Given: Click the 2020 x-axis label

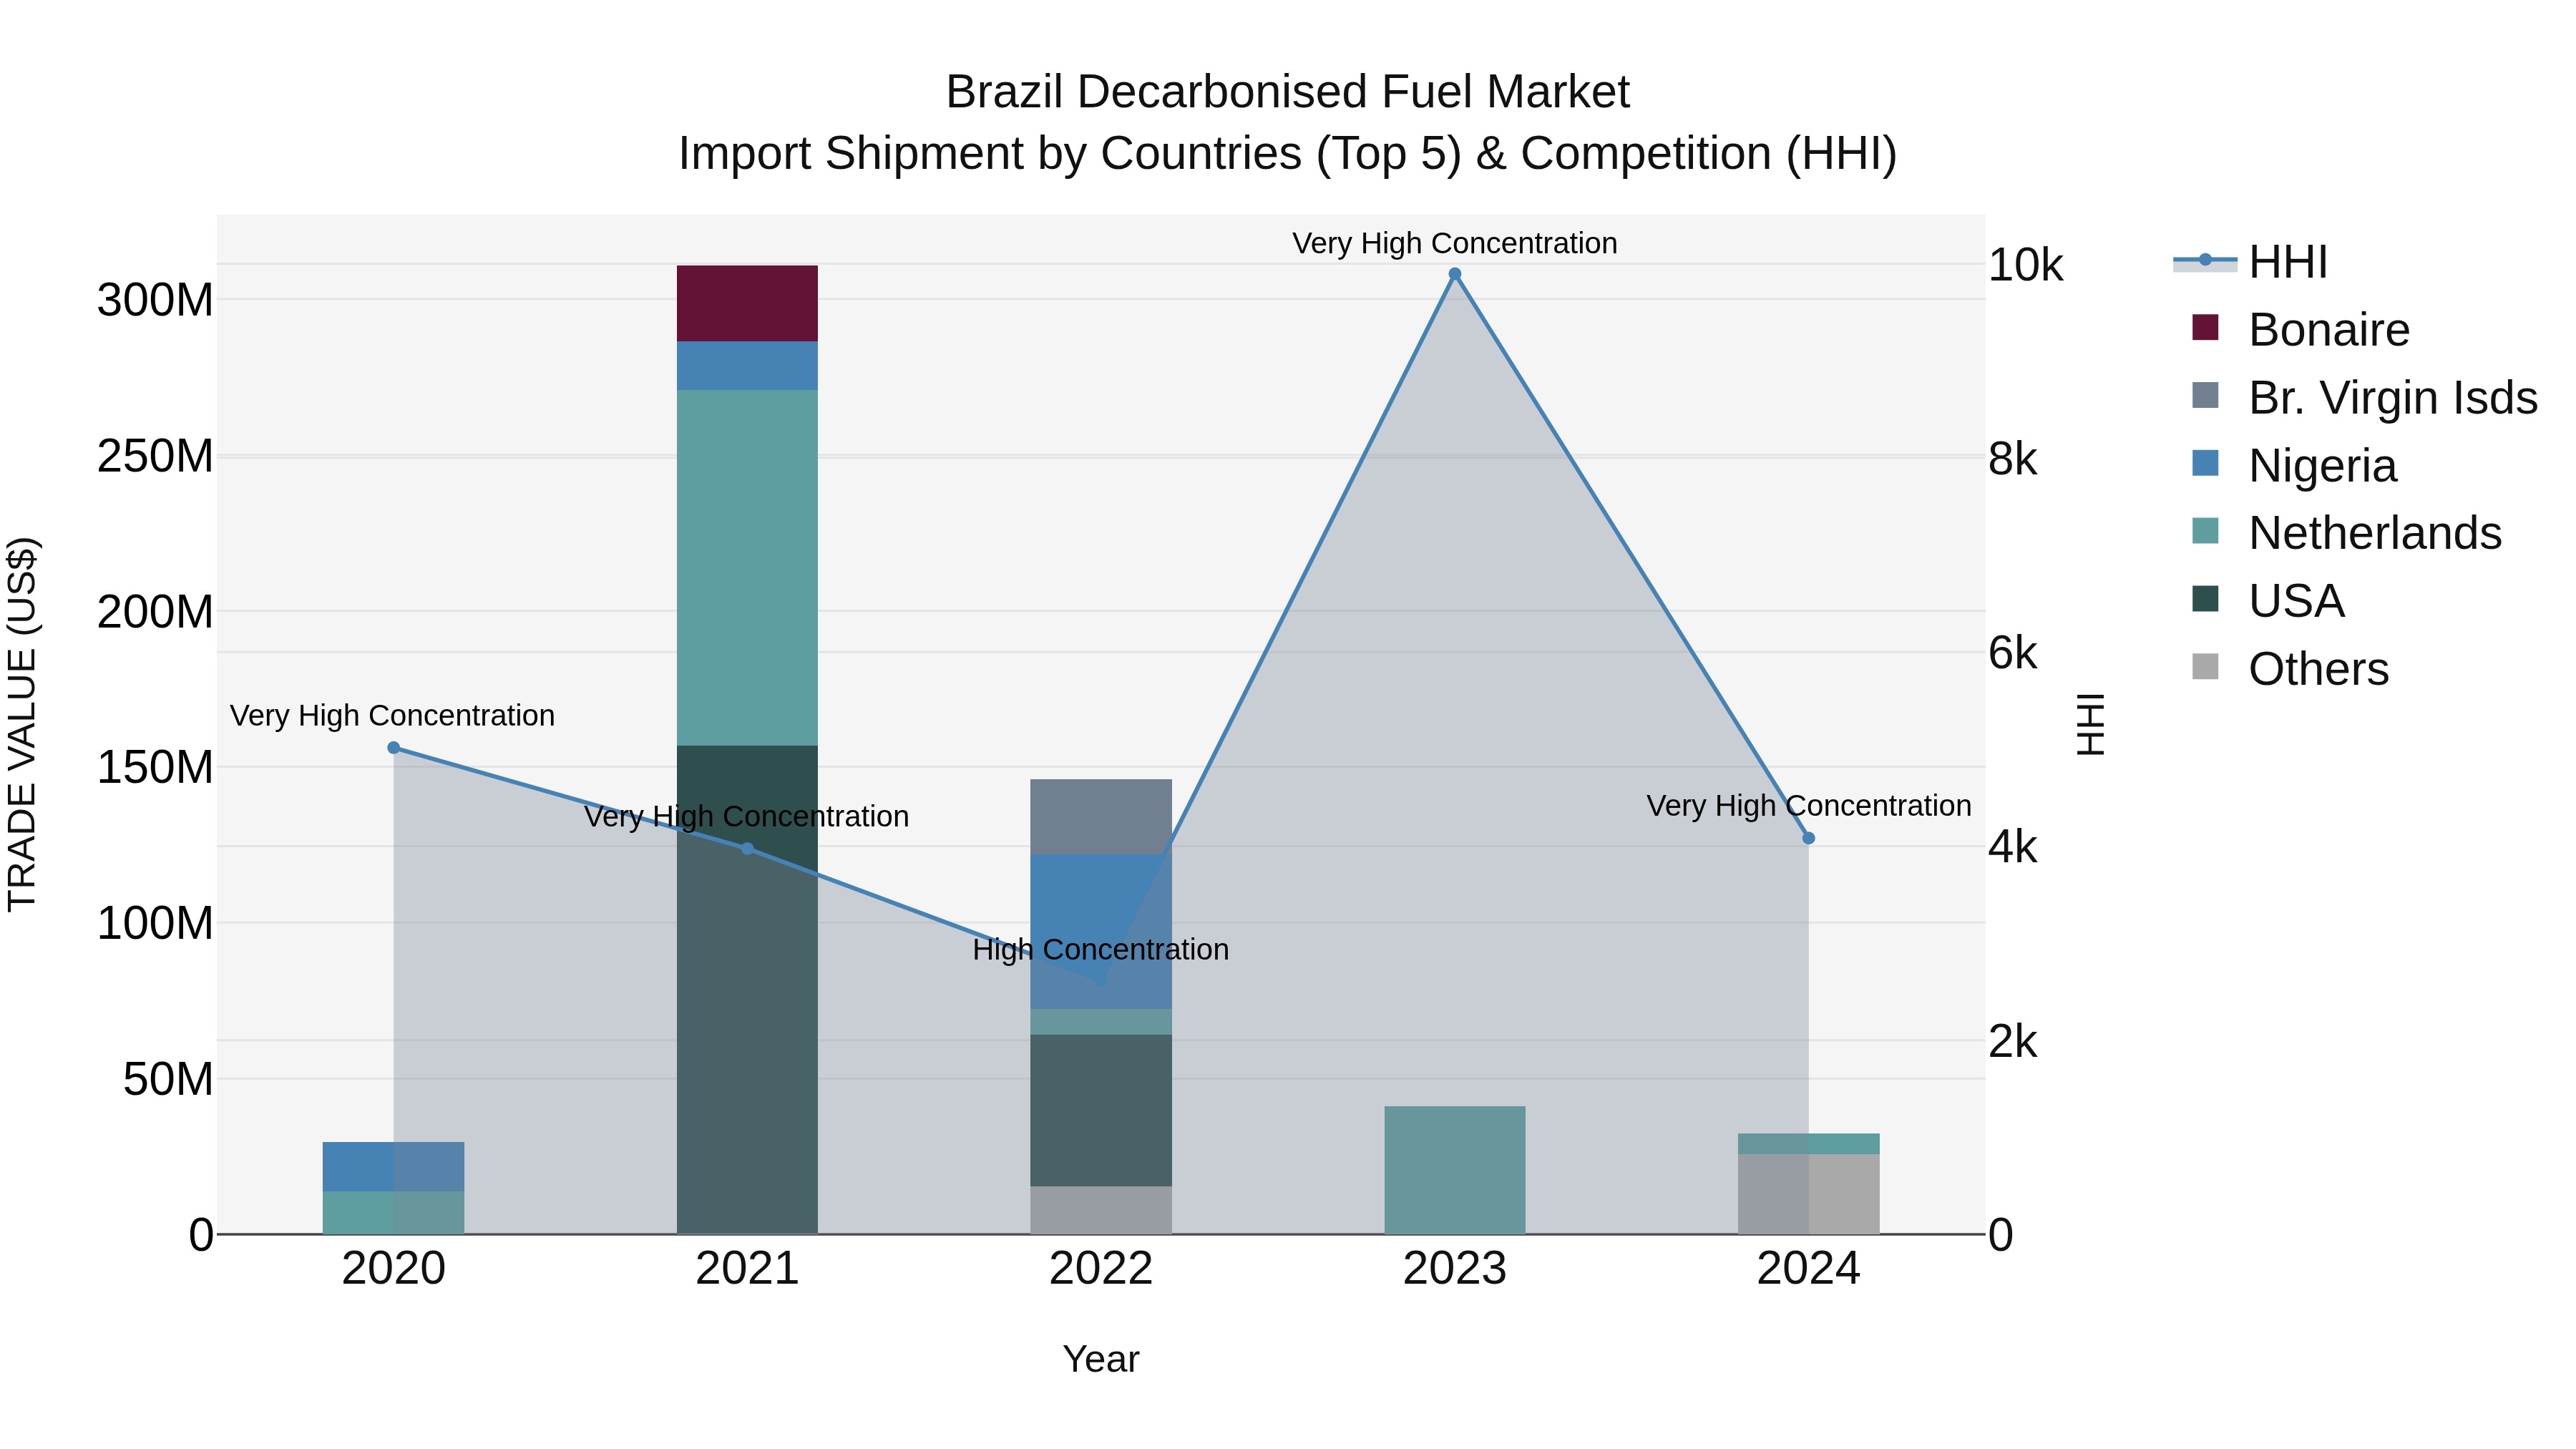Looking at the screenshot, I should (x=394, y=1269).
